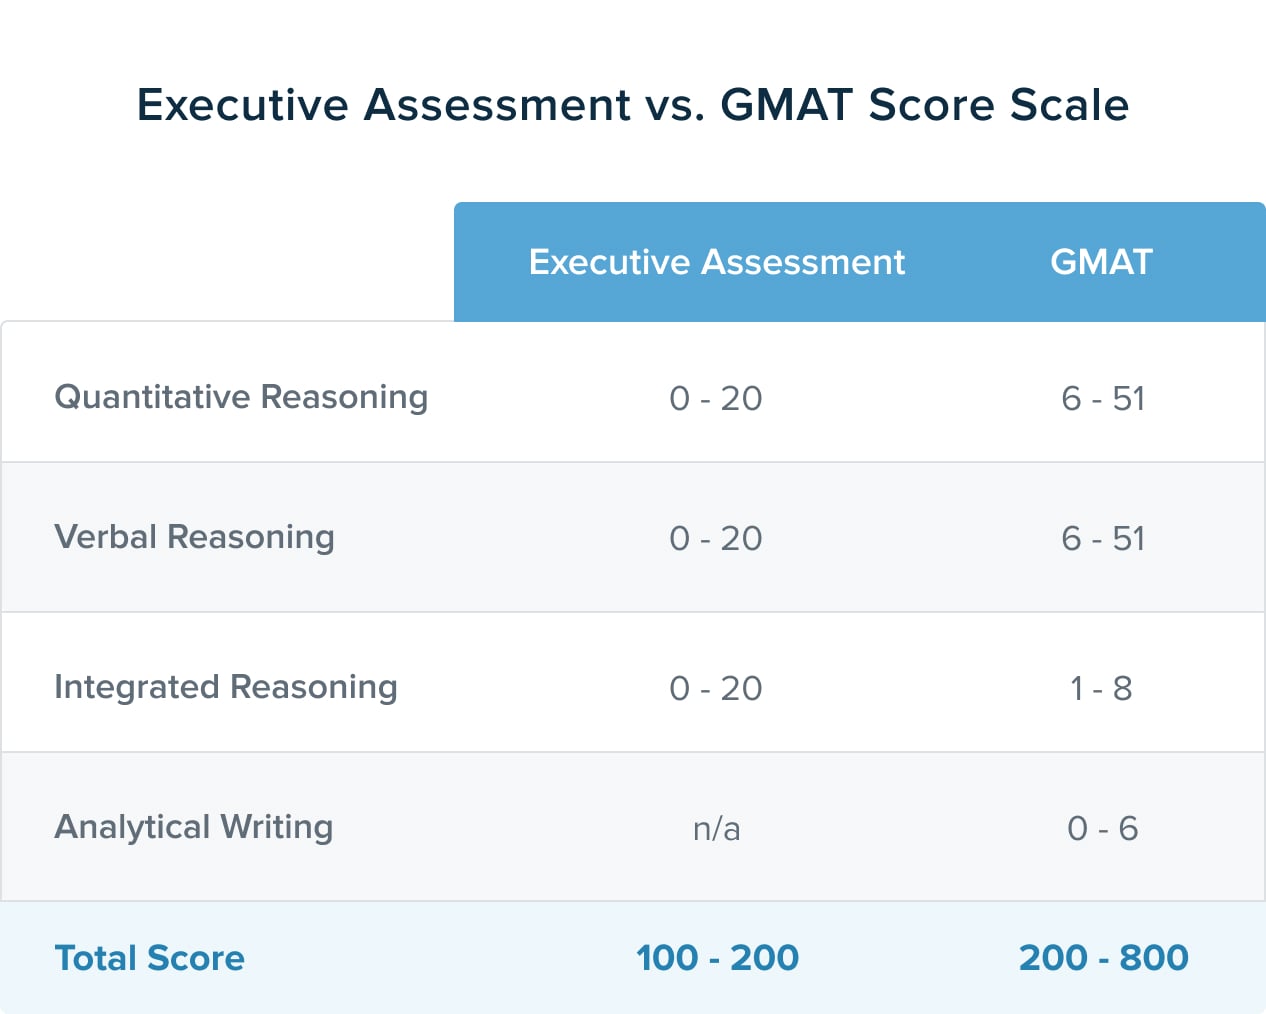Click the n/a cell for Analytical Writing
1266x1014 pixels.
[x=716, y=829]
